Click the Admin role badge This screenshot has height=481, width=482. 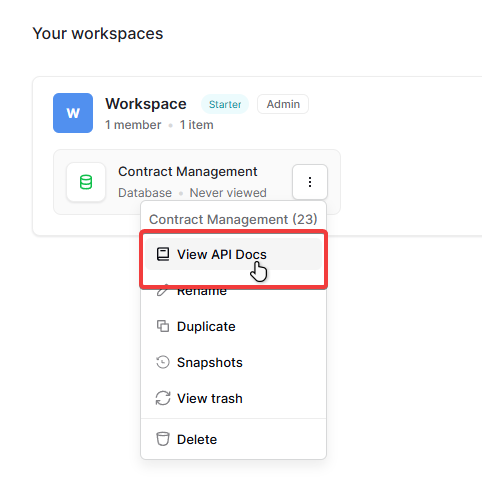283,104
